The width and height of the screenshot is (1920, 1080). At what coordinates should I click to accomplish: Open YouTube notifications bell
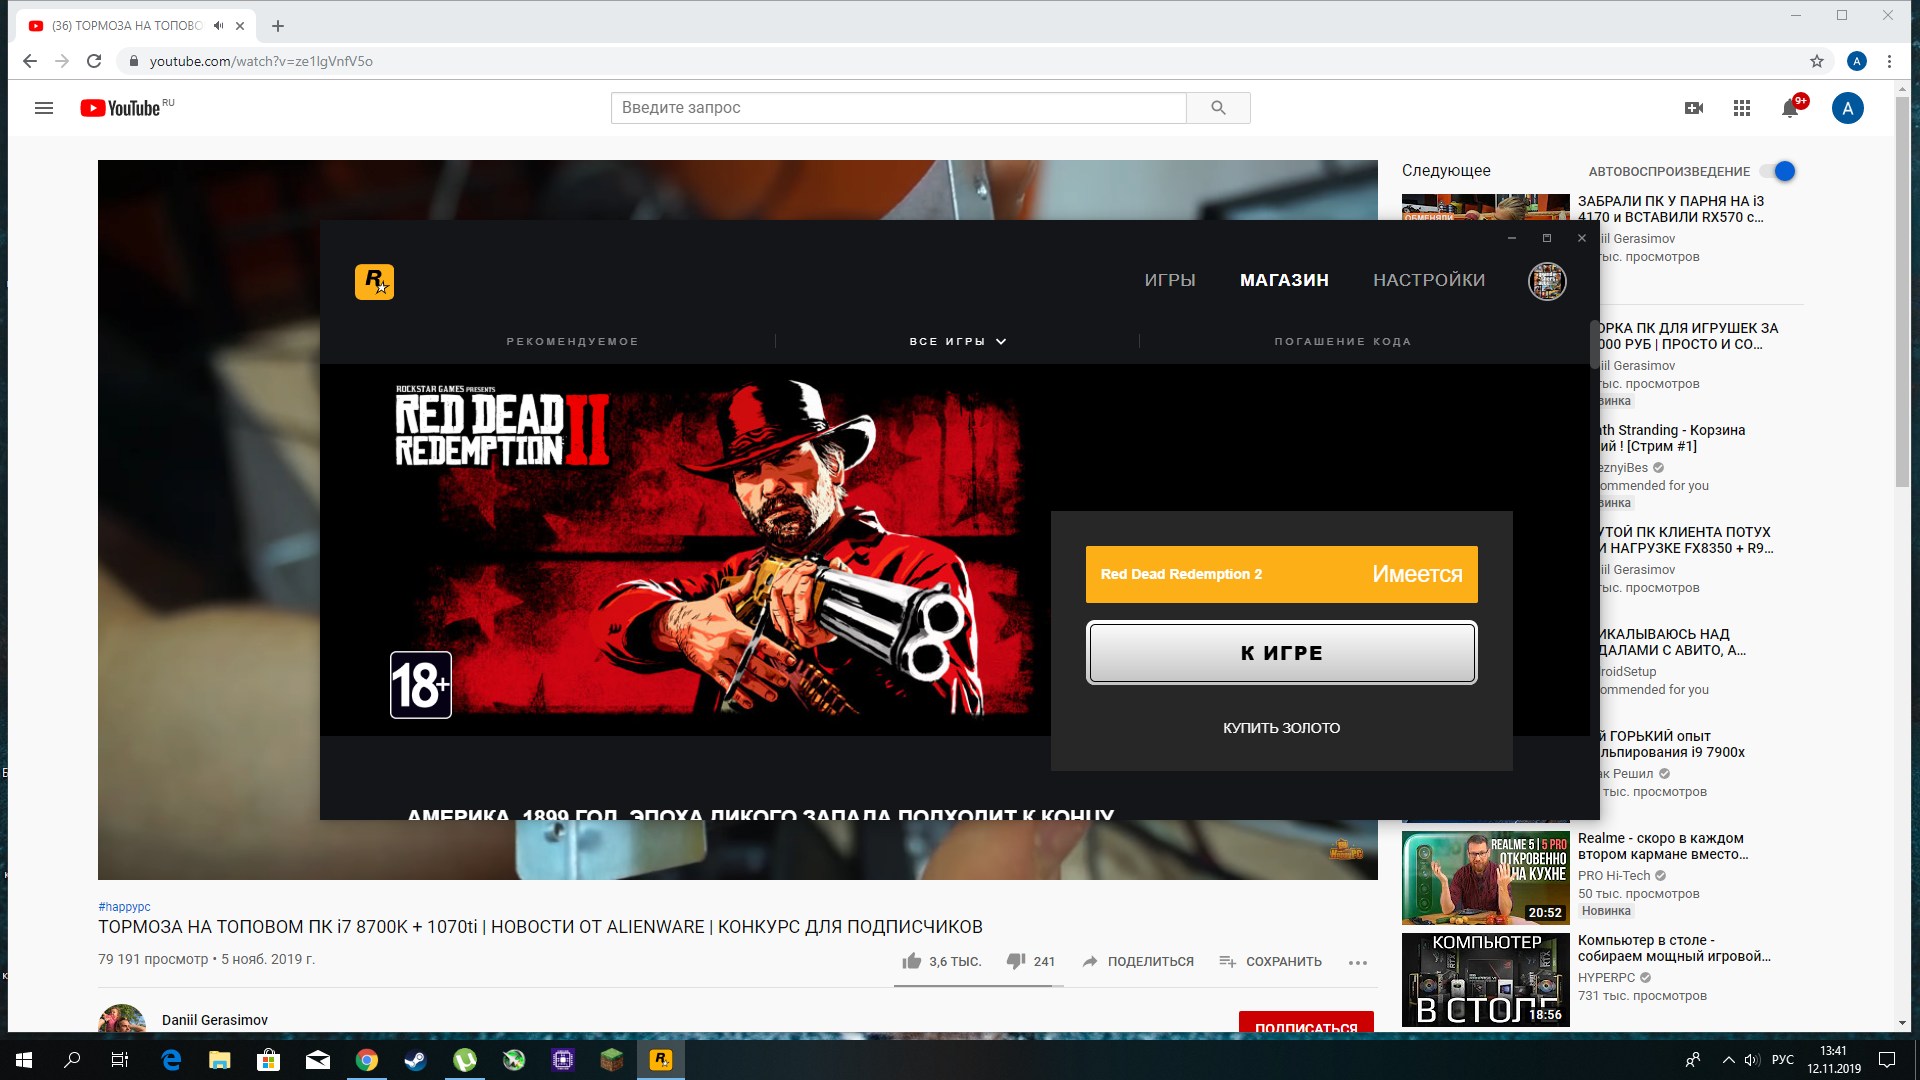pos(1789,108)
